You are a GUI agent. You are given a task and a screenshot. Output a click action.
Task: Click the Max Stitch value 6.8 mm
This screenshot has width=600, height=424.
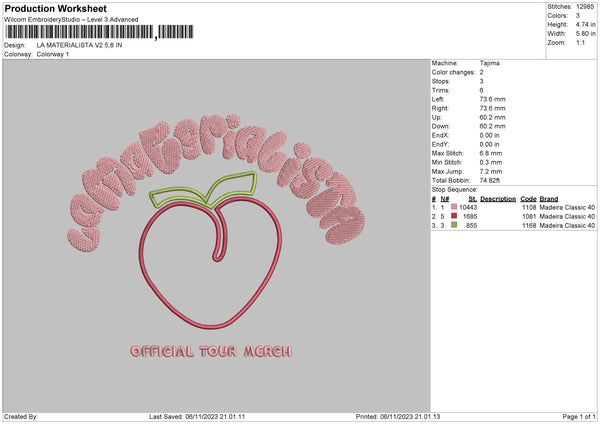pyautogui.click(x=491, y=153)
